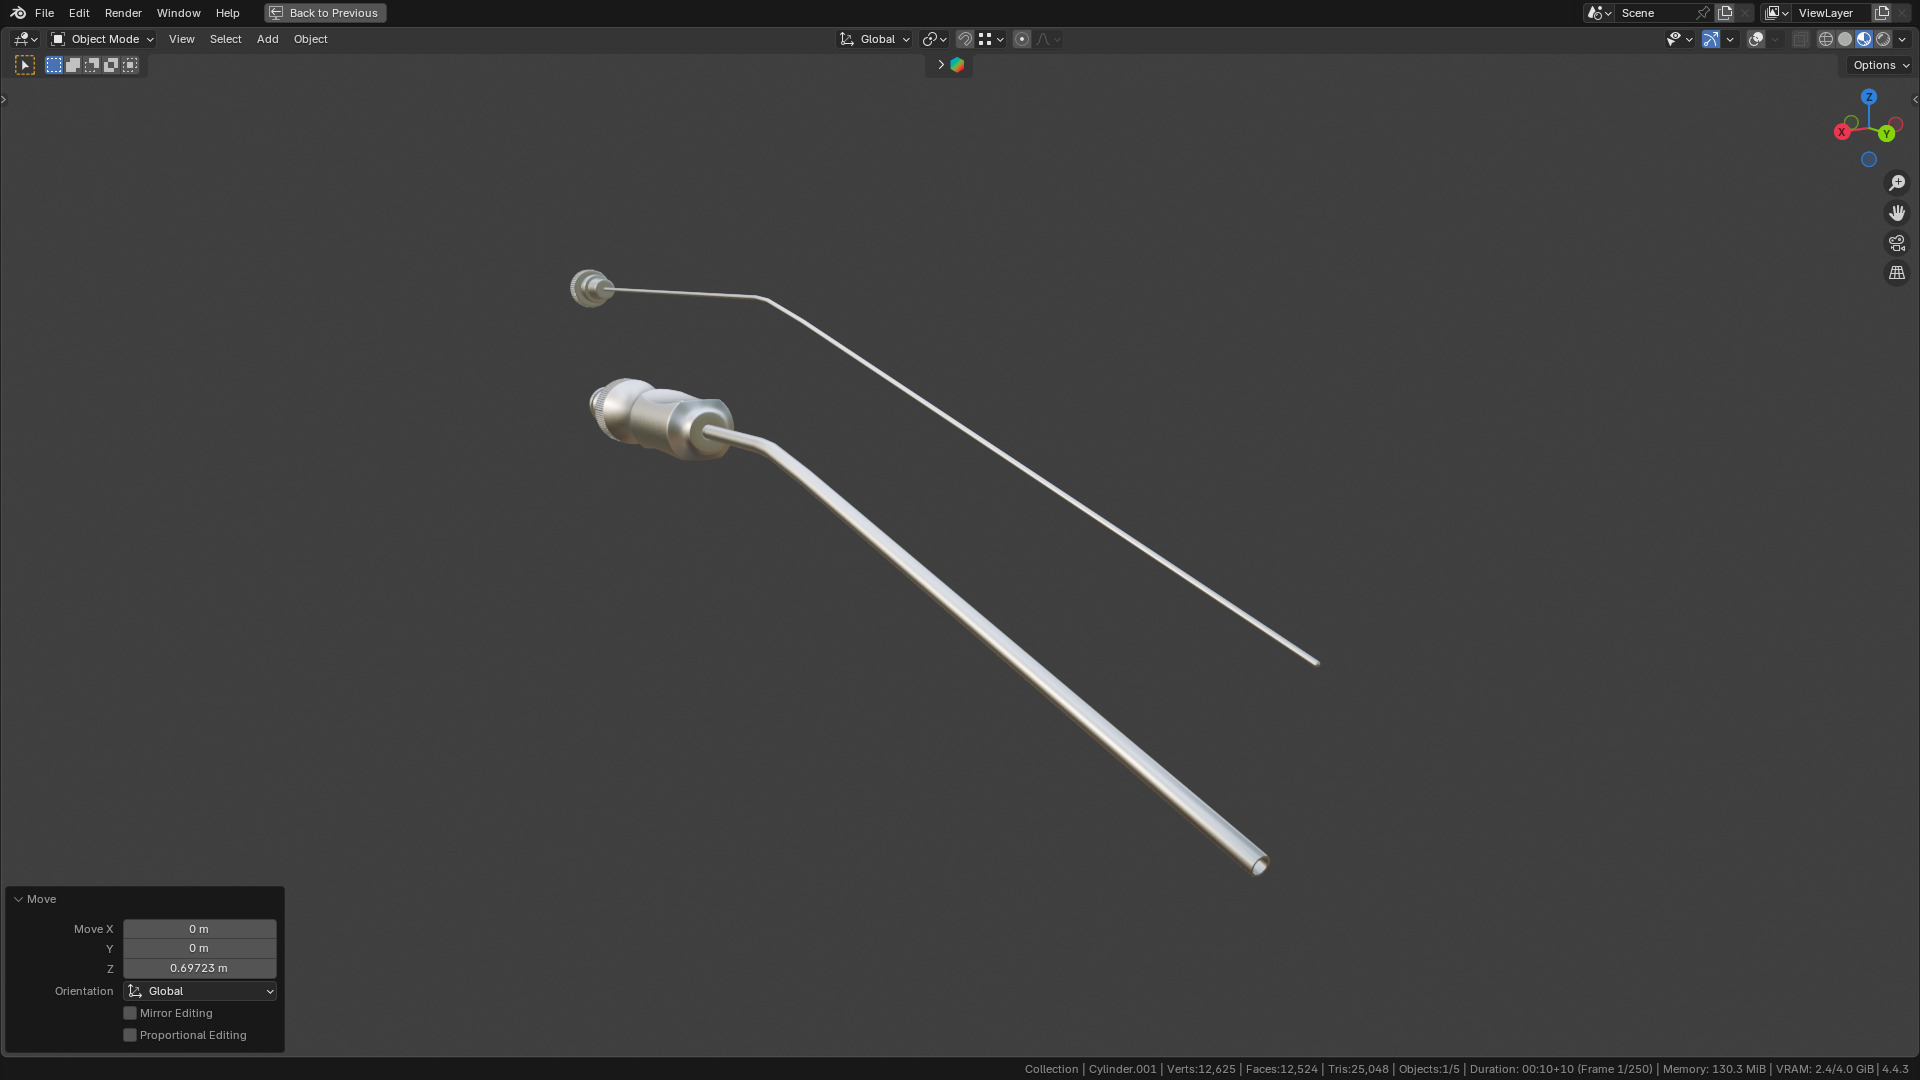This screenshot has height=1080, width=1920.
Task: Open the viewport View menu
Action: (x=181, y=39)
